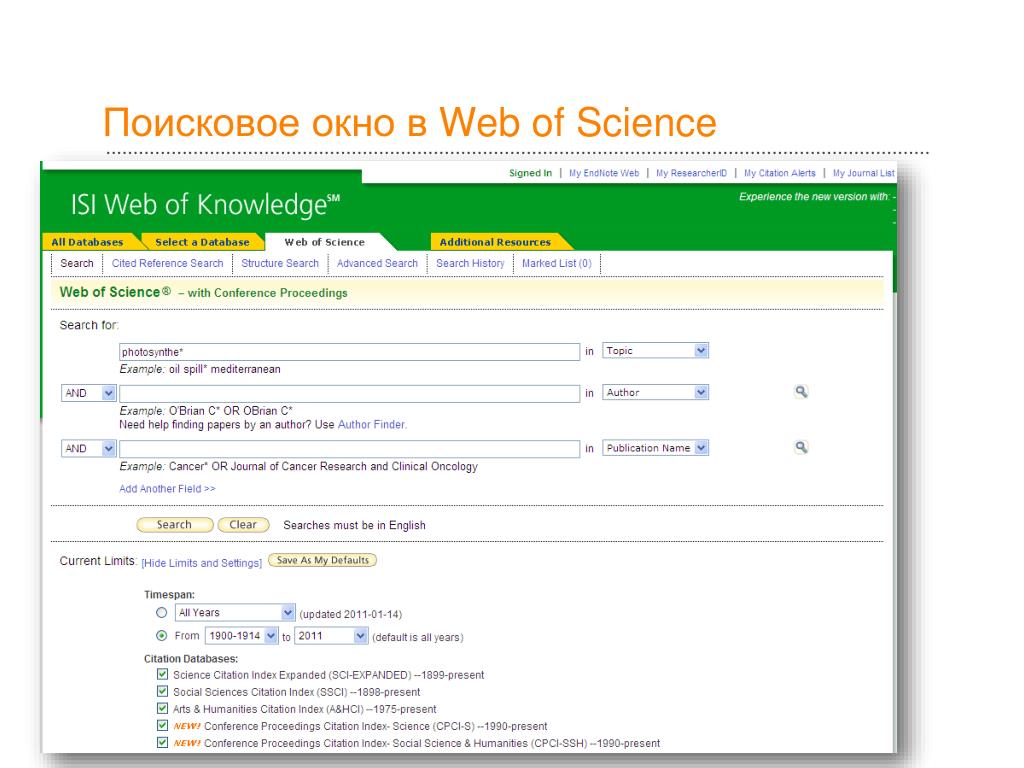Screen dimensions: 1024x768
Task: Click the empty Publication Name input field
Action: click(x=349, y=449)
